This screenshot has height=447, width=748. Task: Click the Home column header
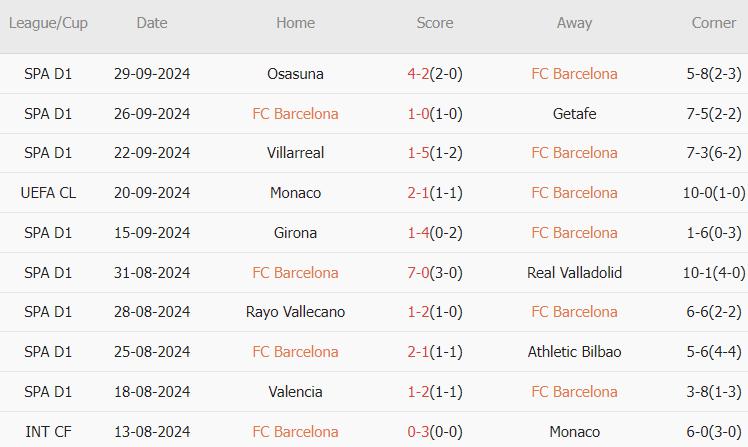coord(295,23)
